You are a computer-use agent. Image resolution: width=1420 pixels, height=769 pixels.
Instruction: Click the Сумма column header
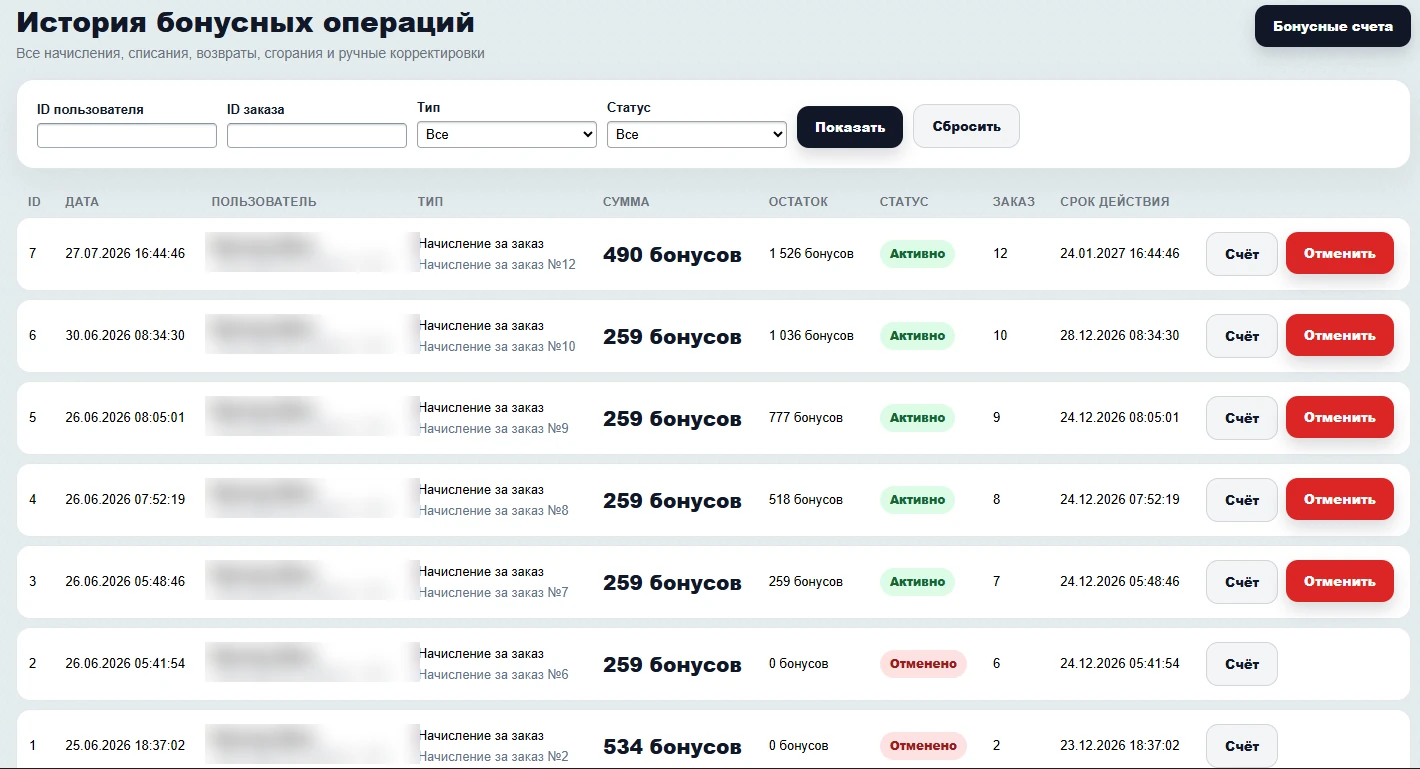626,202
